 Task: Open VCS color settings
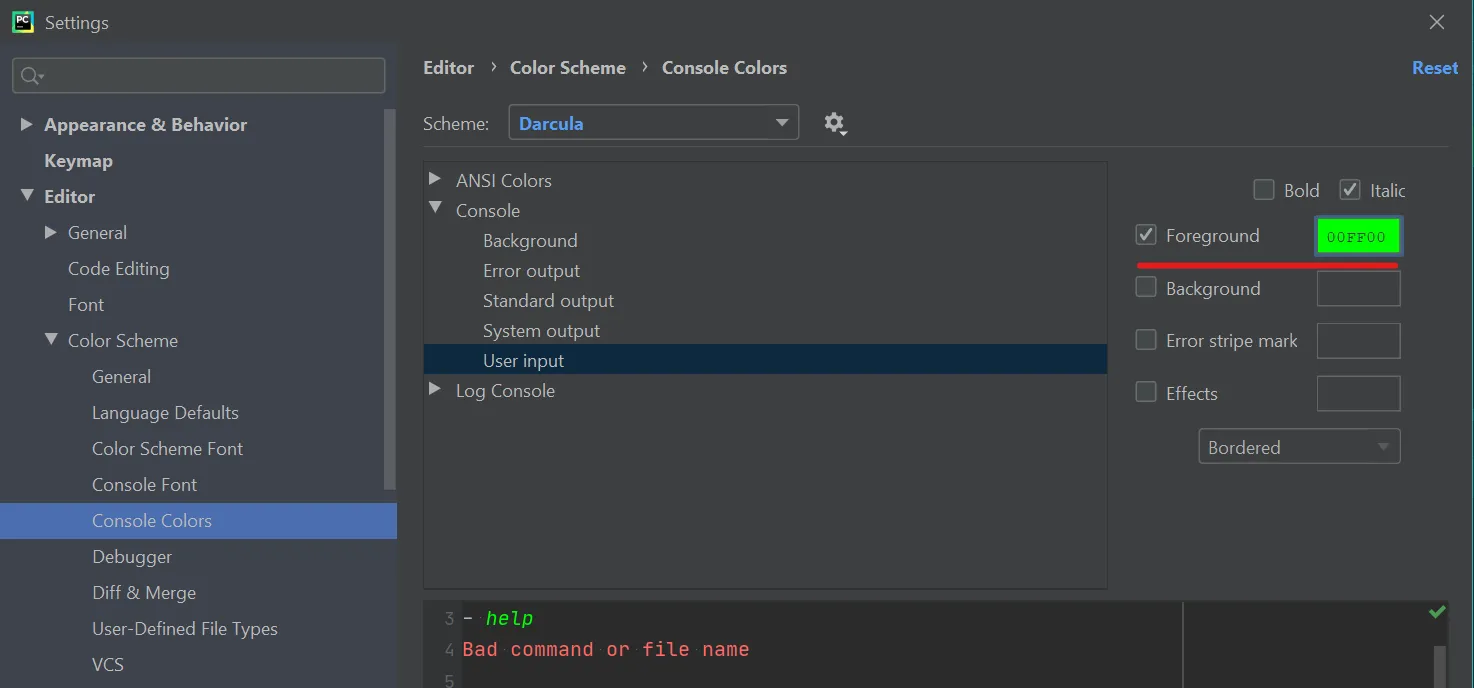point(108,664)
